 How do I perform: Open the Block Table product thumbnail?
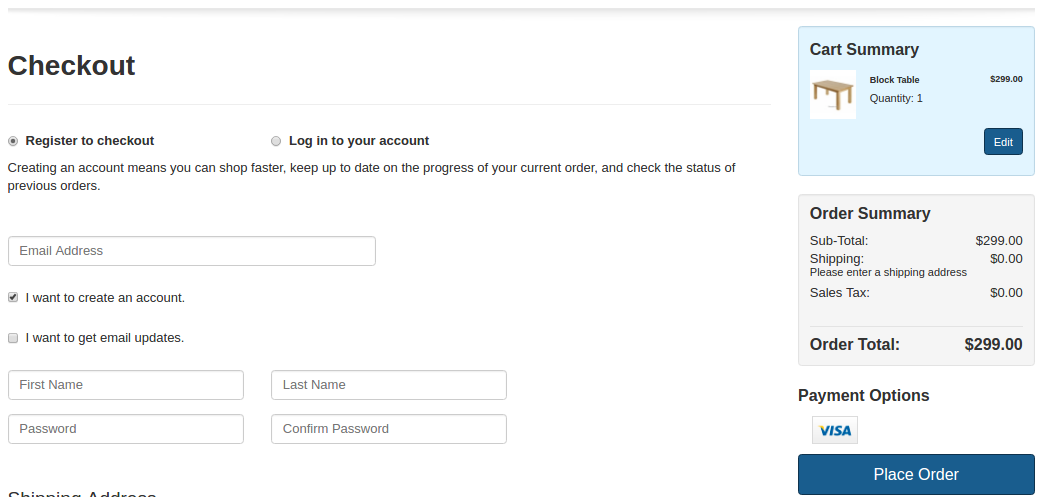pos(833,95)
